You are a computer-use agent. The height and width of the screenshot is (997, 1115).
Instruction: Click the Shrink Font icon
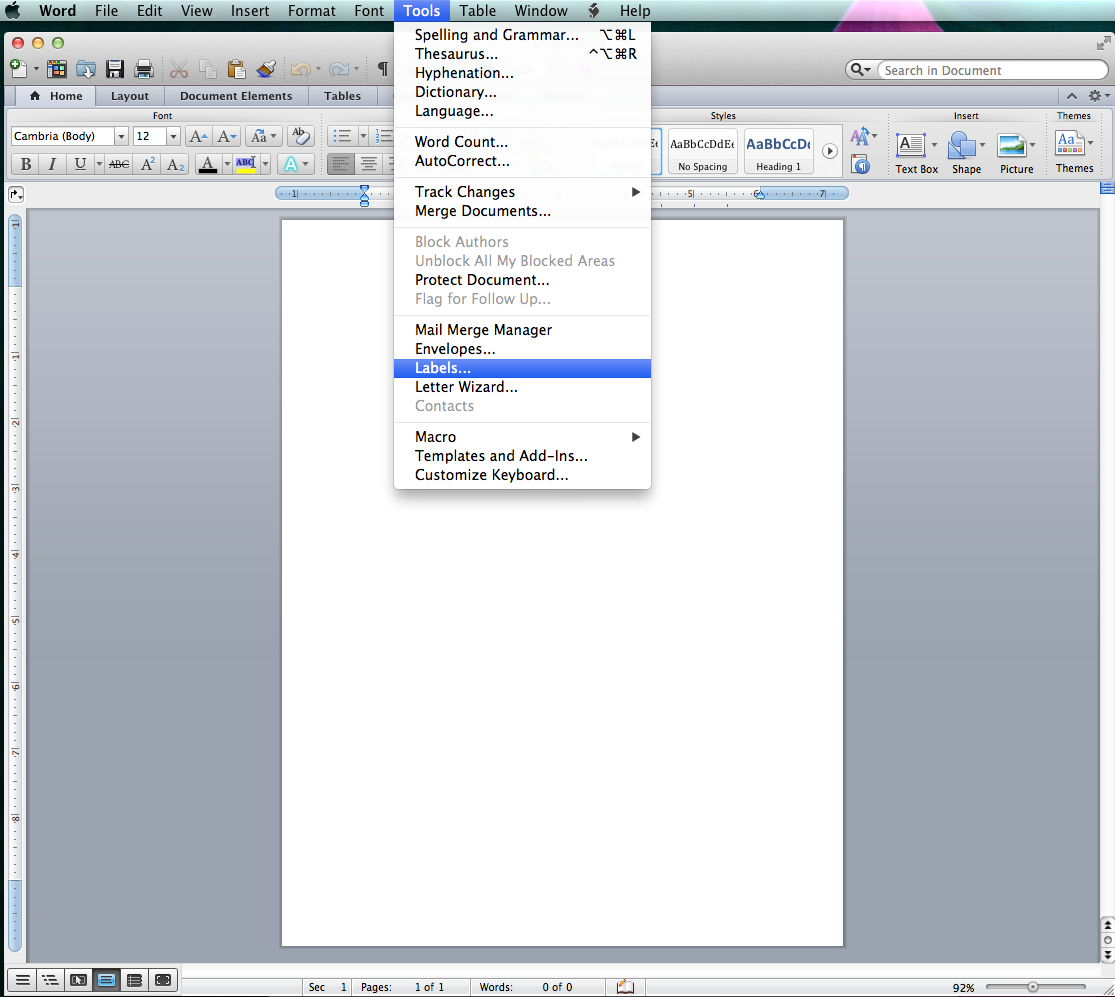pyautogui.click(x=227, y=136)
